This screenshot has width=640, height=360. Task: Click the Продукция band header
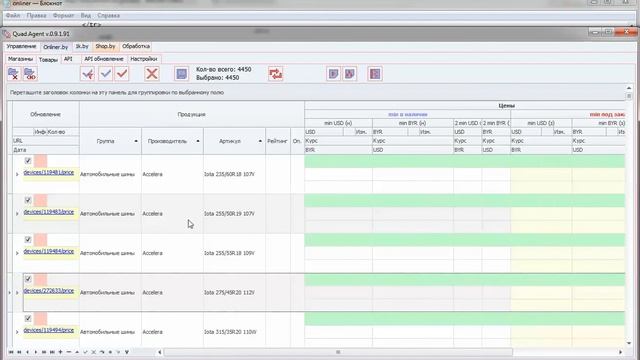point(191,115)
